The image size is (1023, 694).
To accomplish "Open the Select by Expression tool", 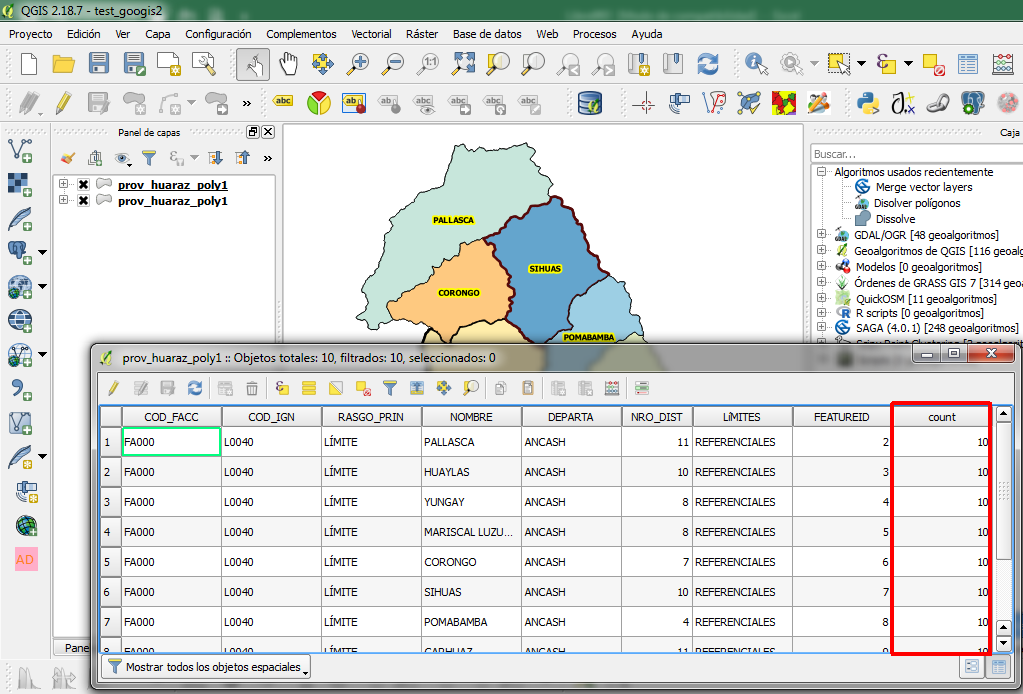I will (282, 389).
